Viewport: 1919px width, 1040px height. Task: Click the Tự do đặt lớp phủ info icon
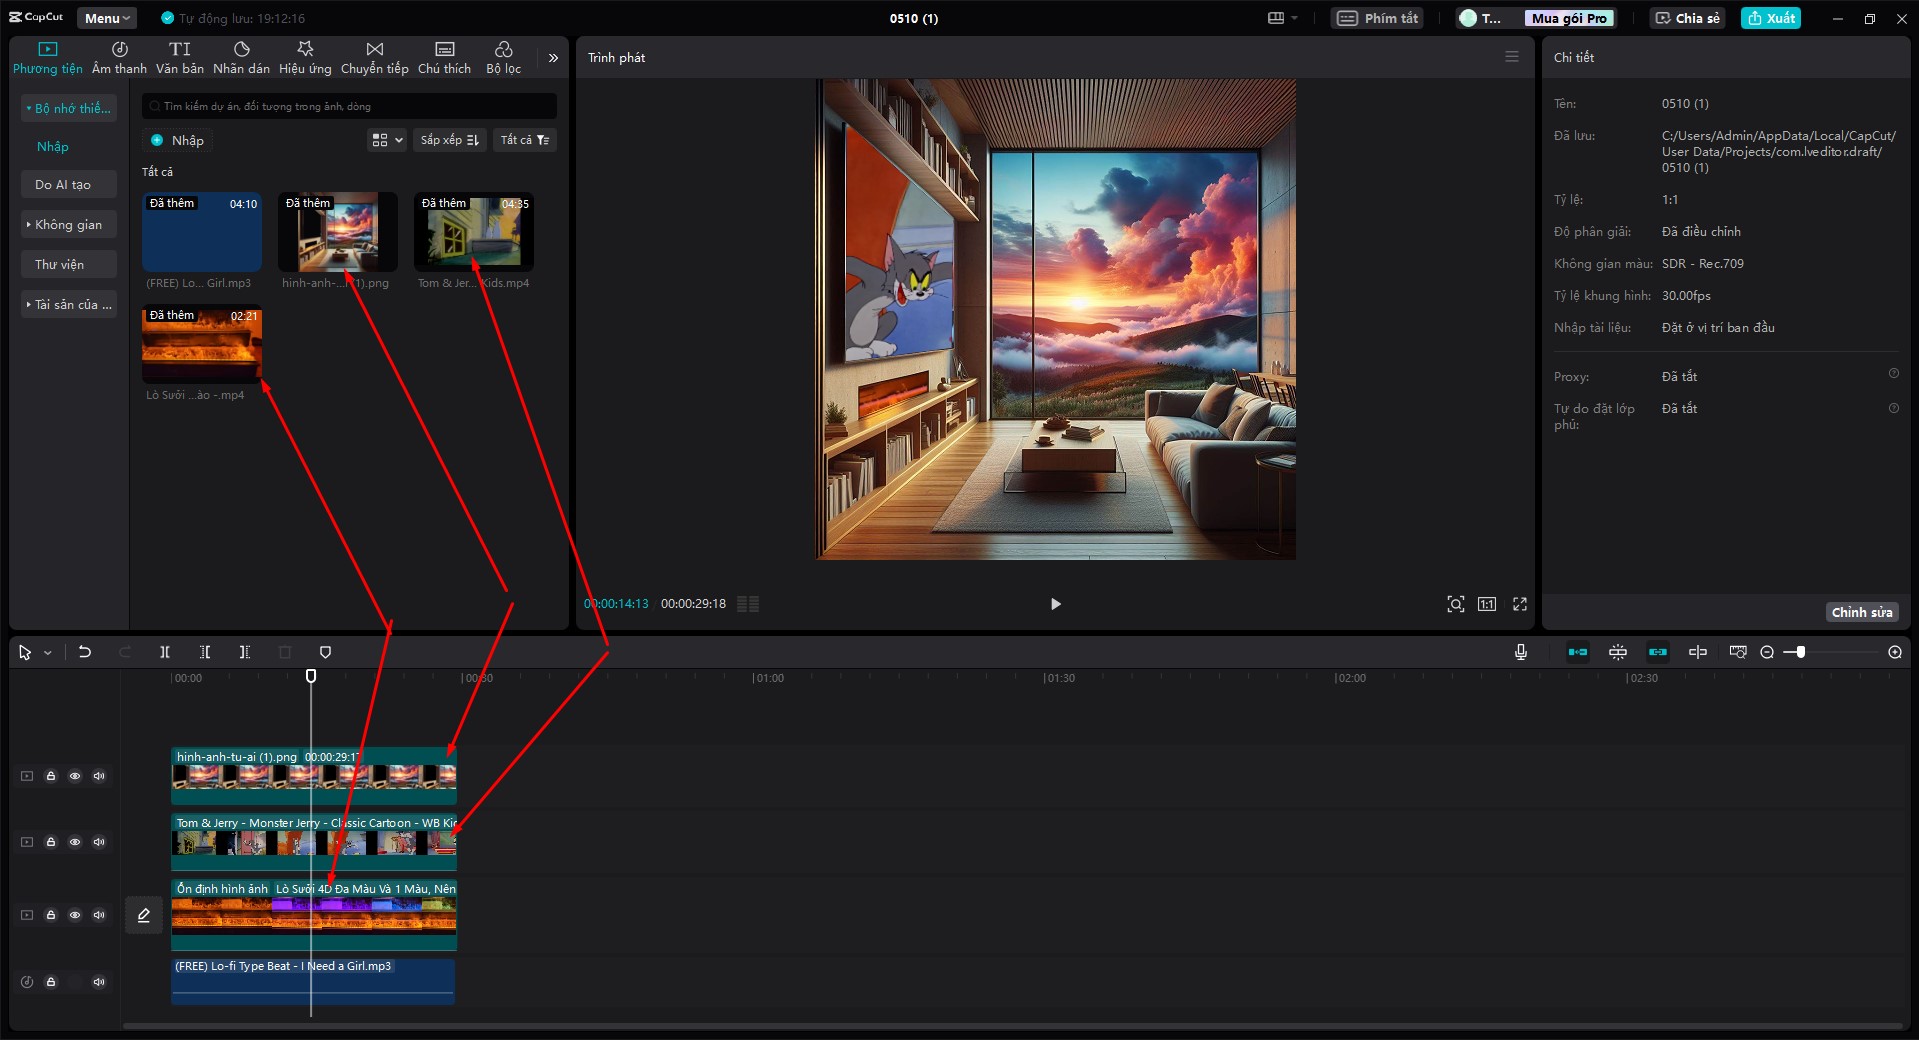coord(1893,408)
